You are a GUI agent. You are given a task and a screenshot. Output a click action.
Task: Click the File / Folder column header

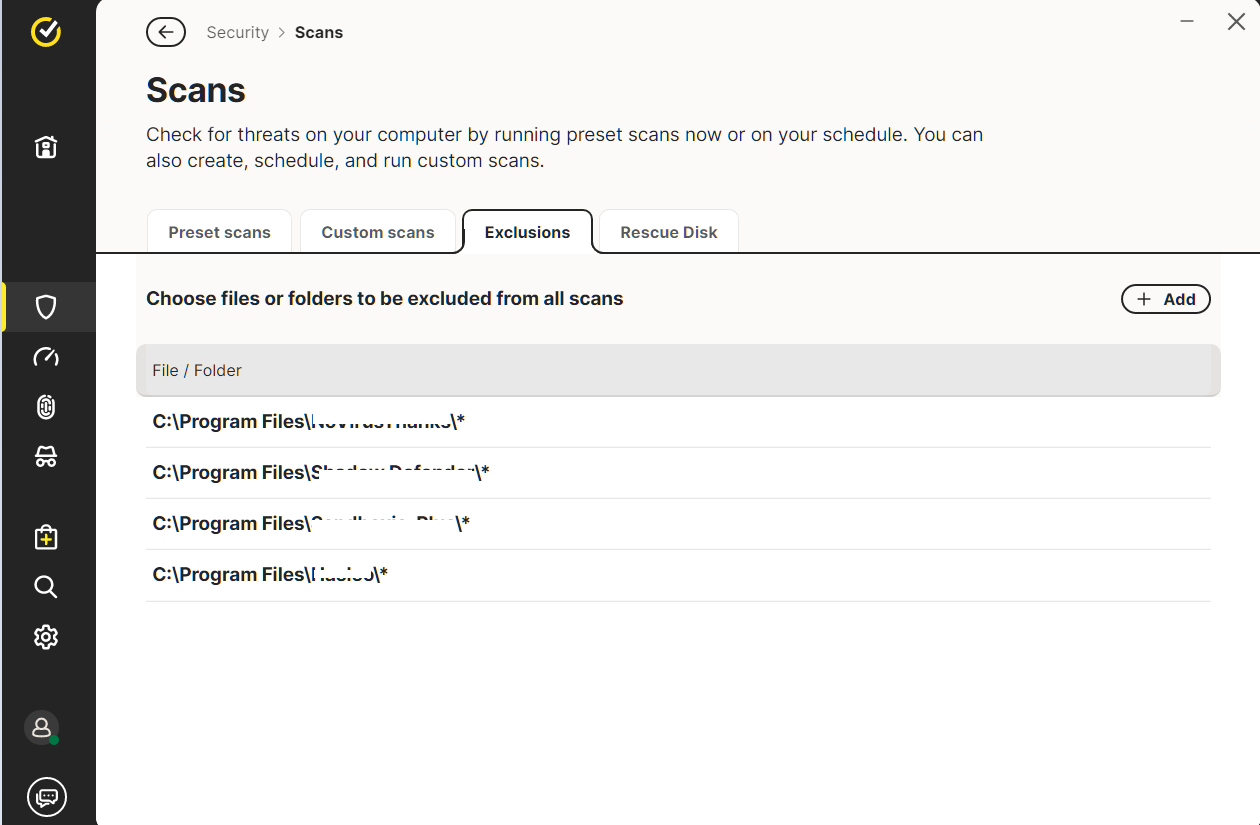coord(197,370)
